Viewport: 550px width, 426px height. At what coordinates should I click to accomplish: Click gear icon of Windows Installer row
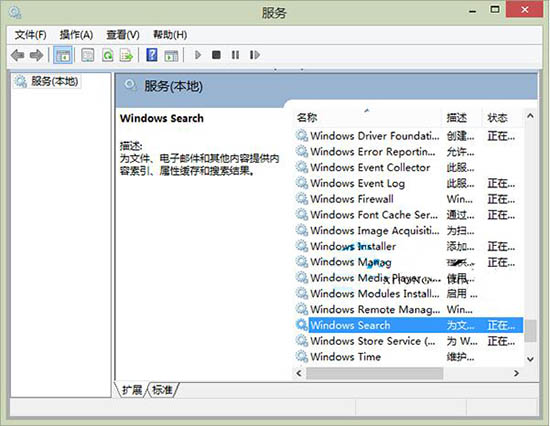pos(302,246)
